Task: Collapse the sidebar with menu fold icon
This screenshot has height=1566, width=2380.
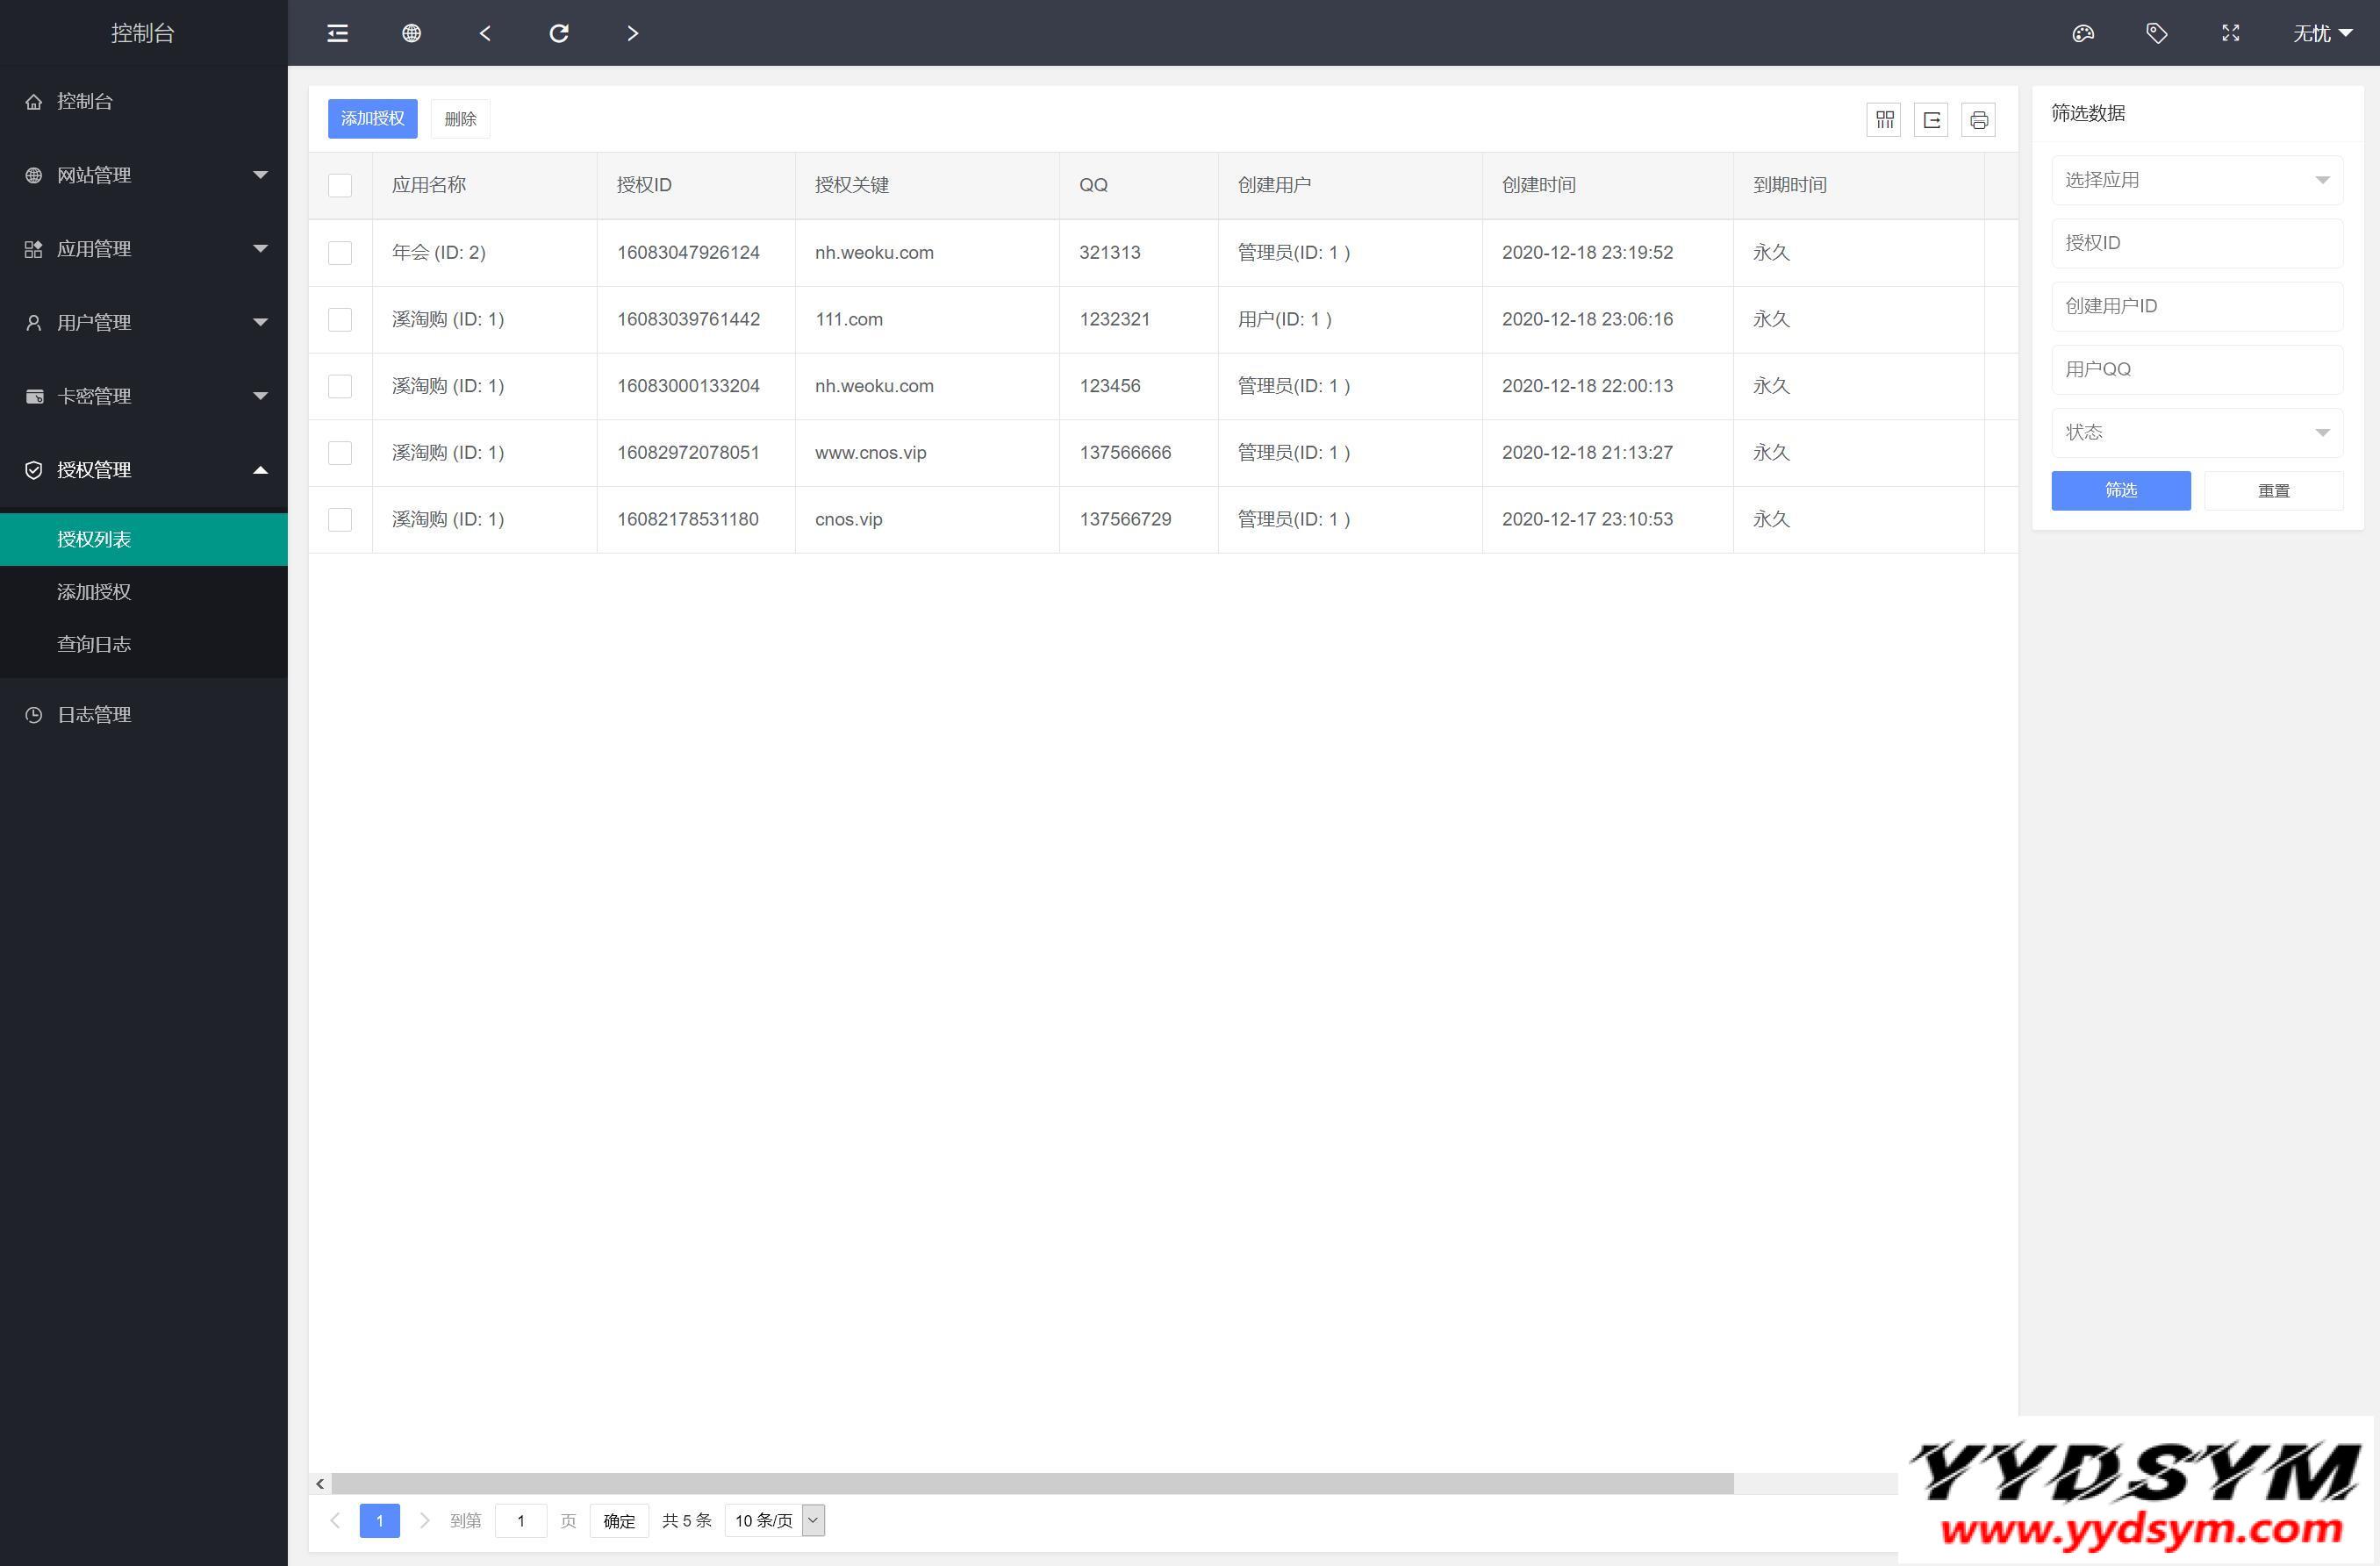Action: (338, 33)
